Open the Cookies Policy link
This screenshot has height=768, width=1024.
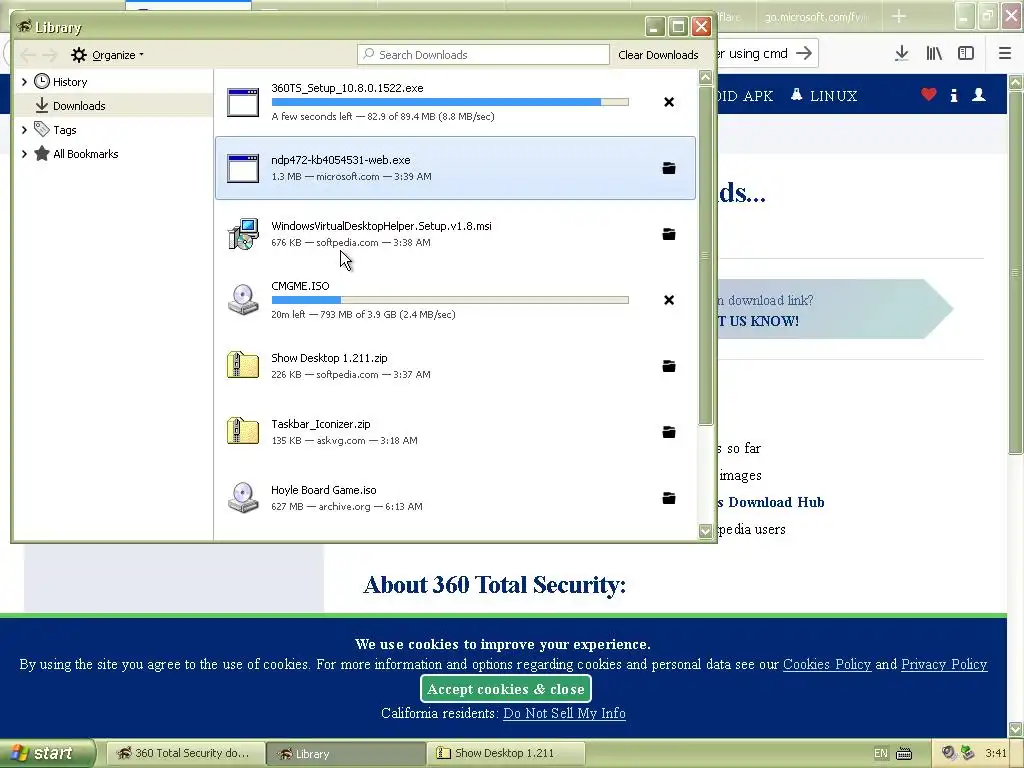coord(827,664)
